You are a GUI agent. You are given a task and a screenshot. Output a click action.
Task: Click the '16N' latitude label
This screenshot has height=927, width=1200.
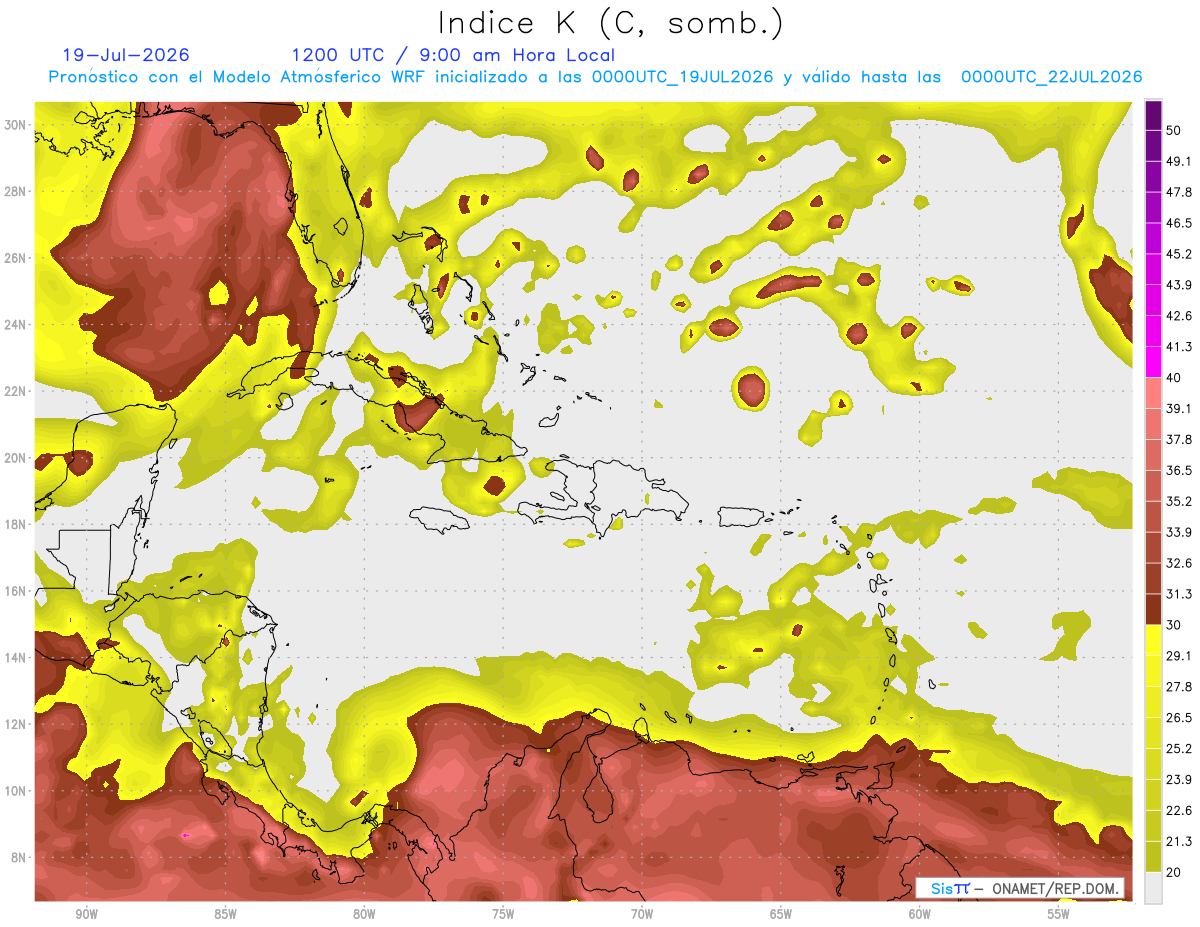16,591
